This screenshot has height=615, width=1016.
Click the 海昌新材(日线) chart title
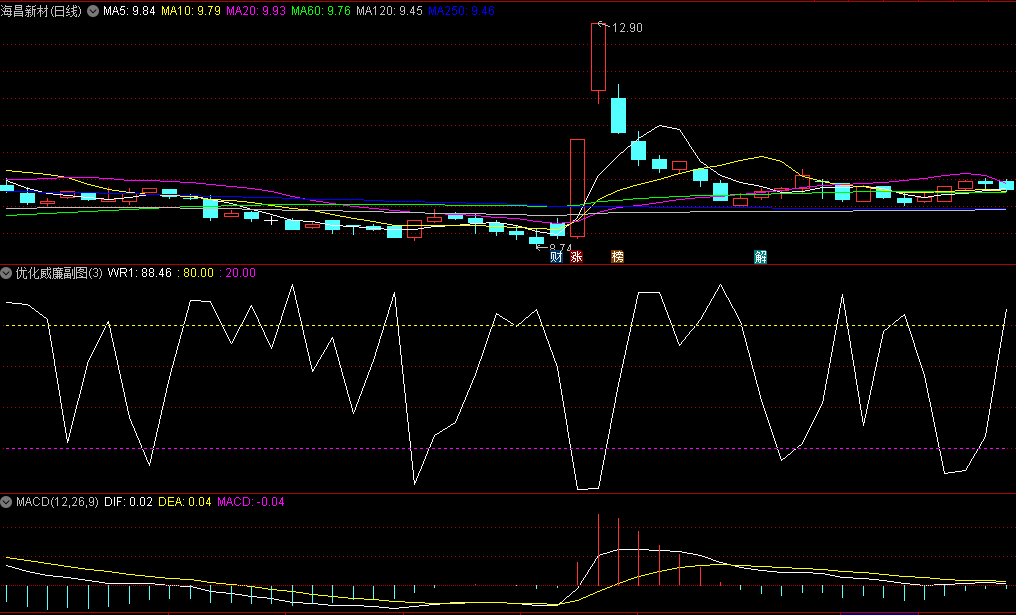click(x=41, y=11)
